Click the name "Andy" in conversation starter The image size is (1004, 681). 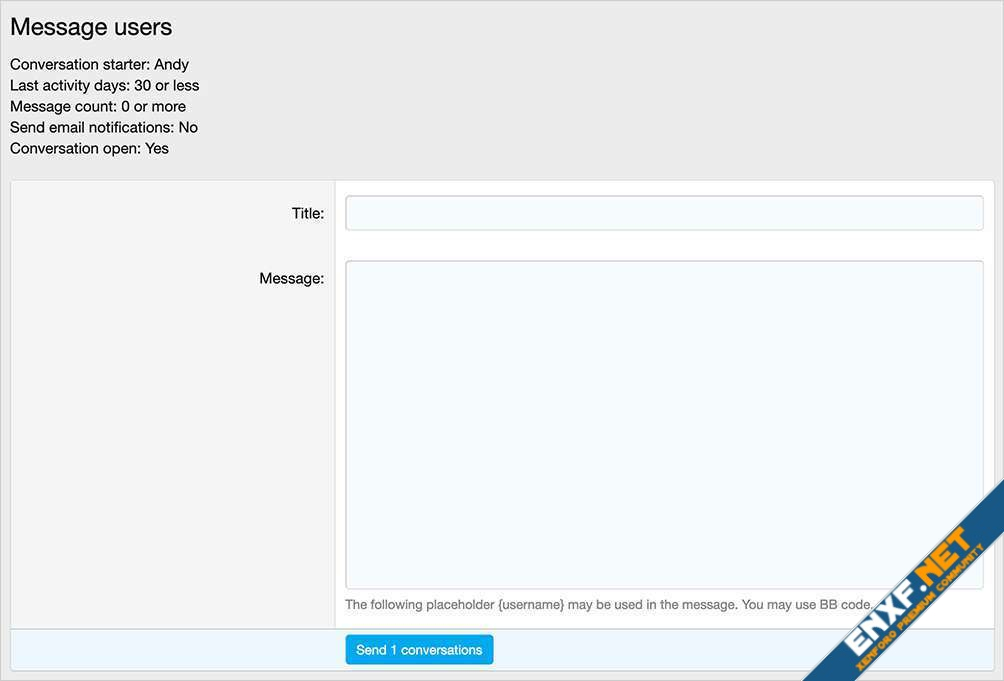point(171,64)
